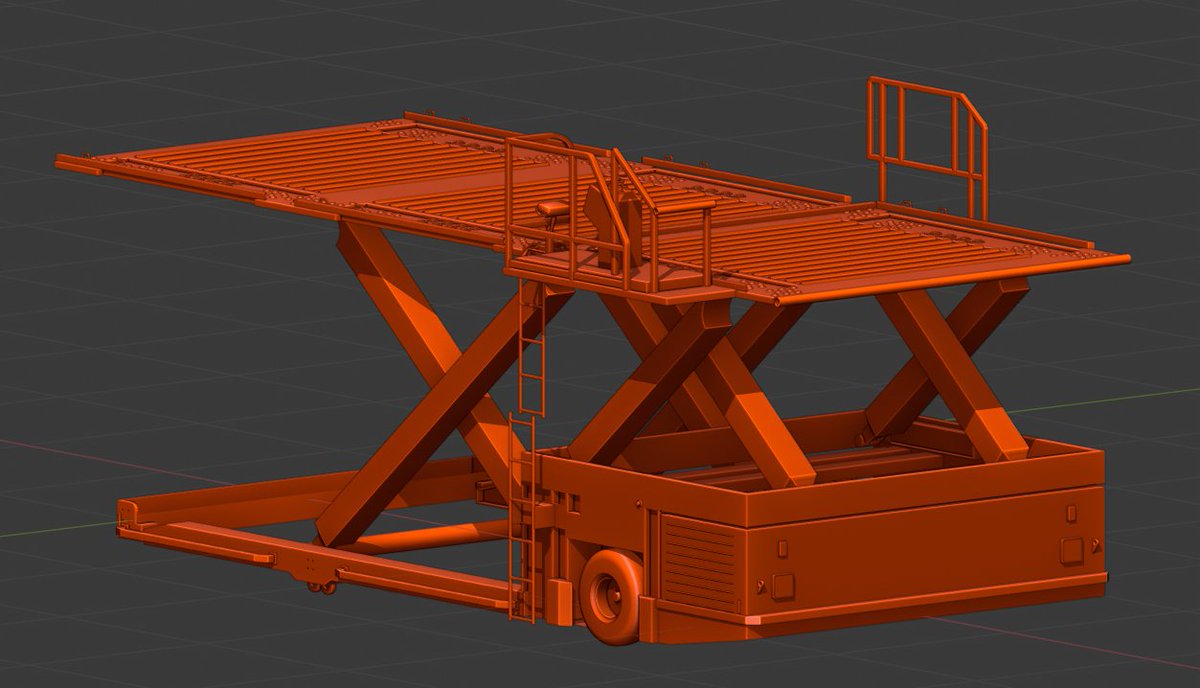
Task: Click the operator seat on the control platform
Action: coord(551,209)
